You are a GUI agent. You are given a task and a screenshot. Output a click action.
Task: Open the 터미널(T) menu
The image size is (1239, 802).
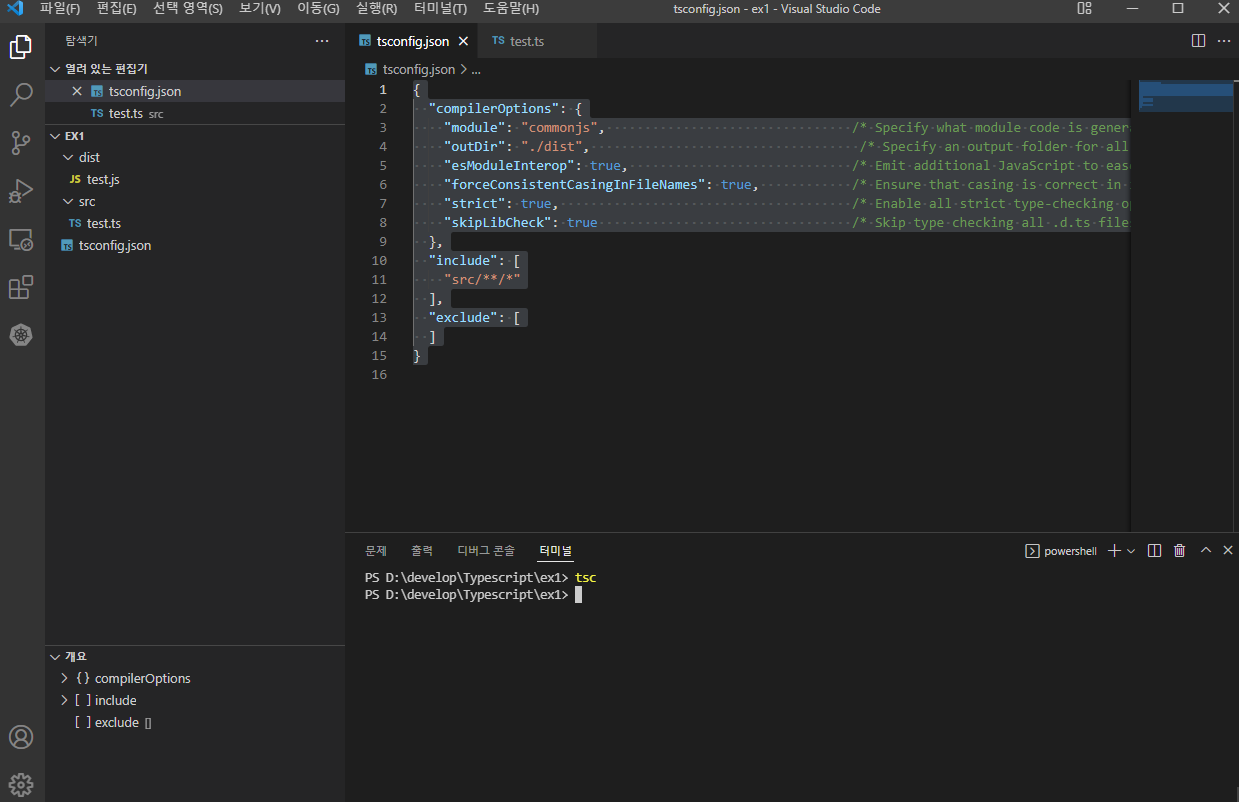click(440, 9)
